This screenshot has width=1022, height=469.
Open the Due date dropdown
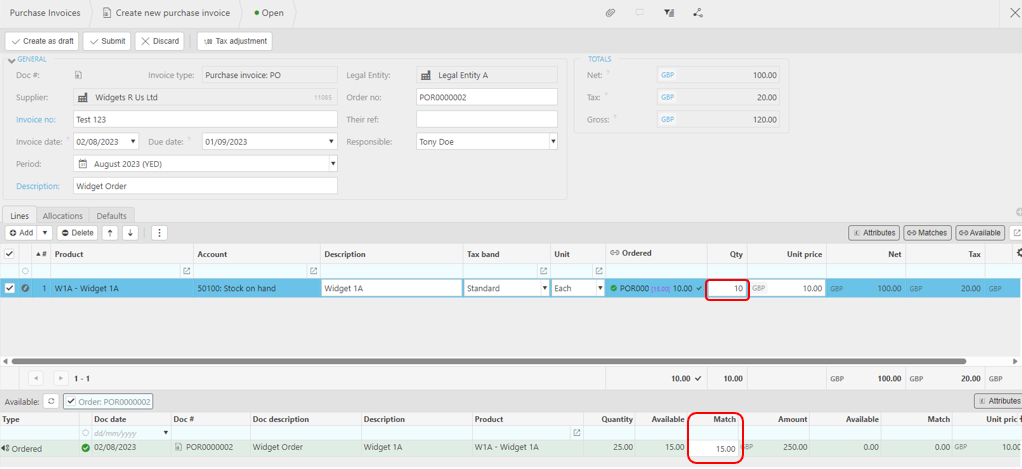click(332, 141)
